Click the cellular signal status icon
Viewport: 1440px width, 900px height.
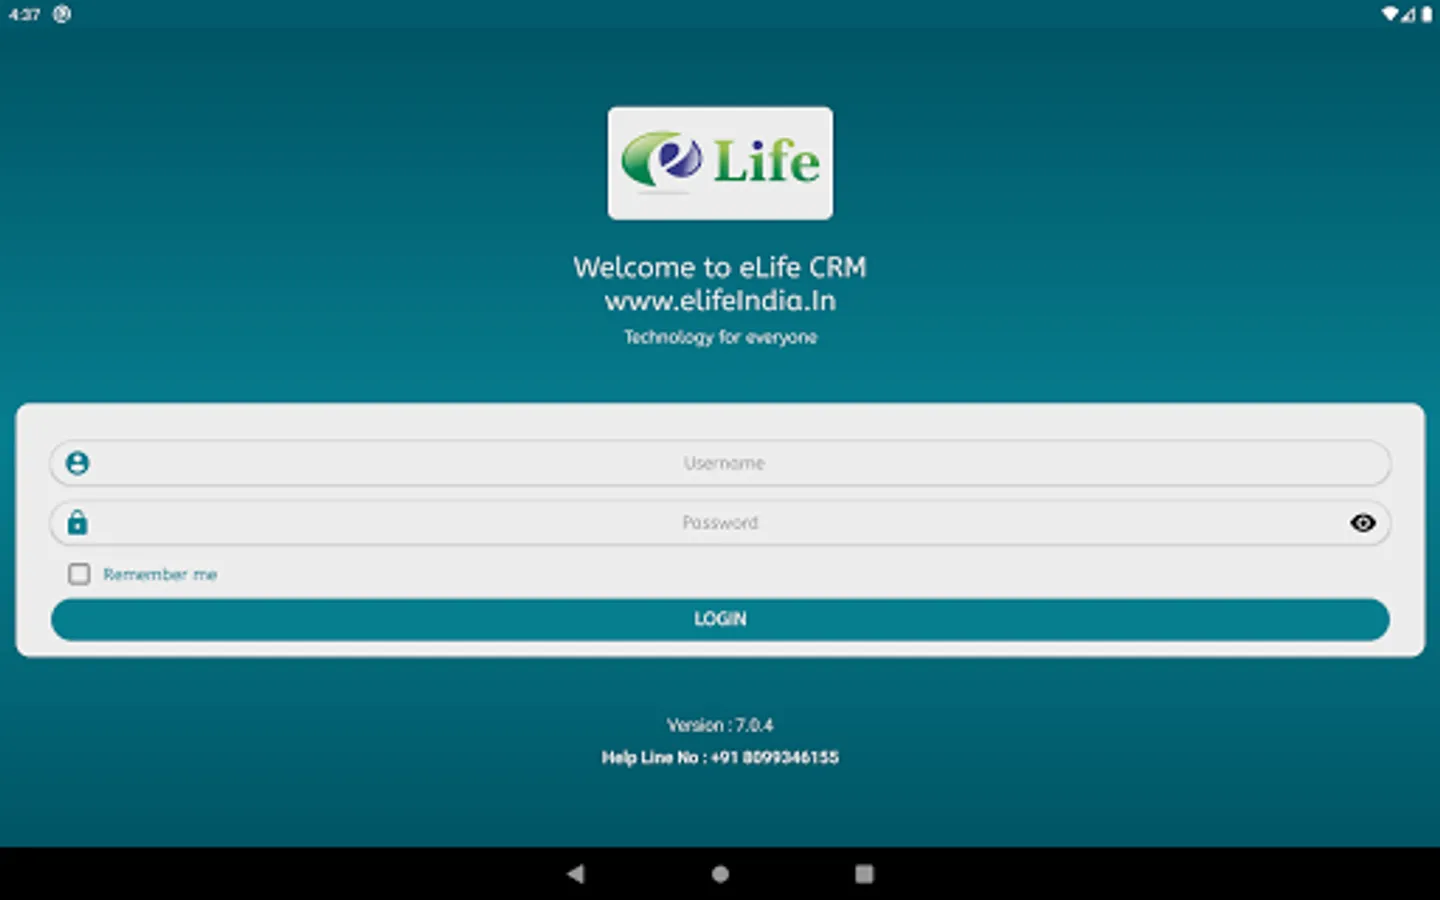[1408, 14]
